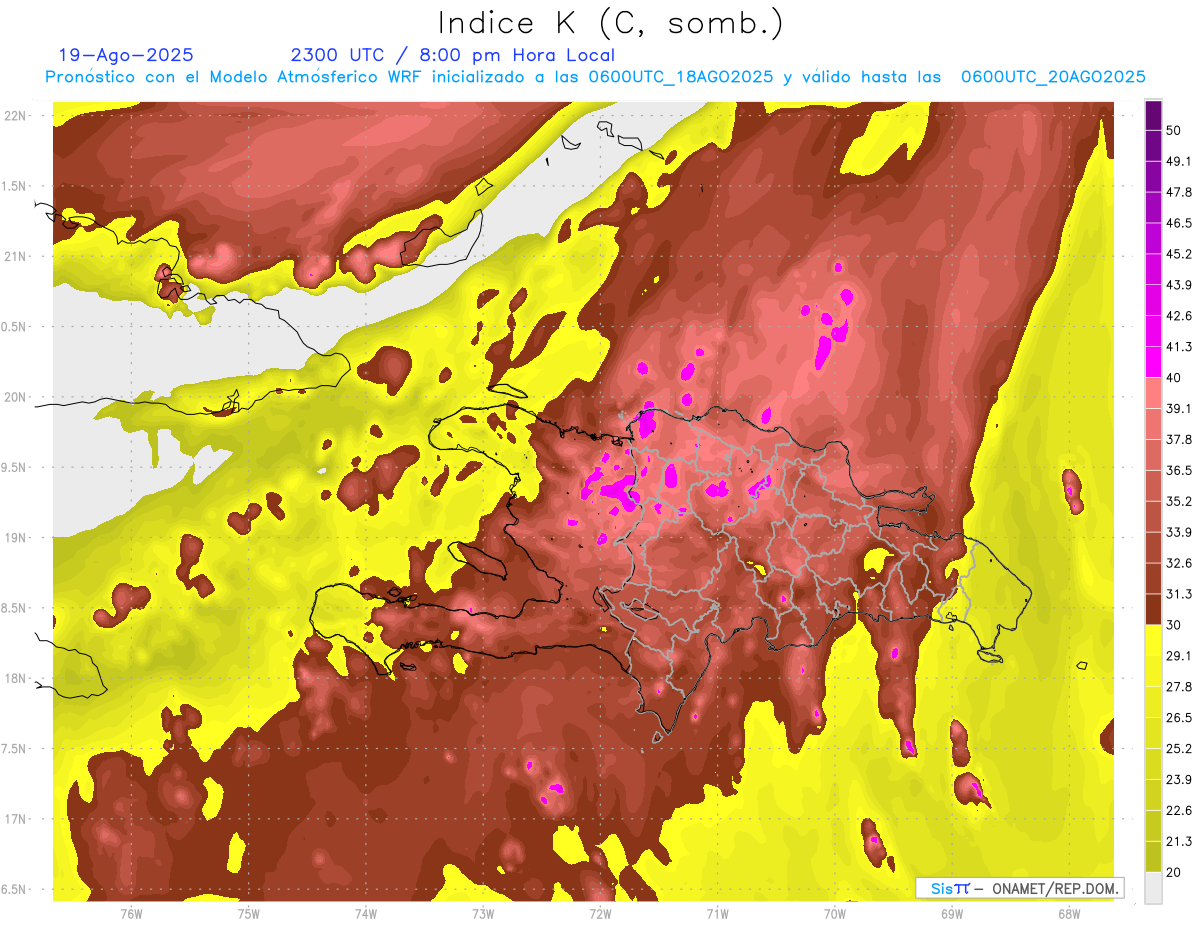The image size is (1200, 927).
Task: Click the colorbar label '23.9'
Action: (1179, 779)
